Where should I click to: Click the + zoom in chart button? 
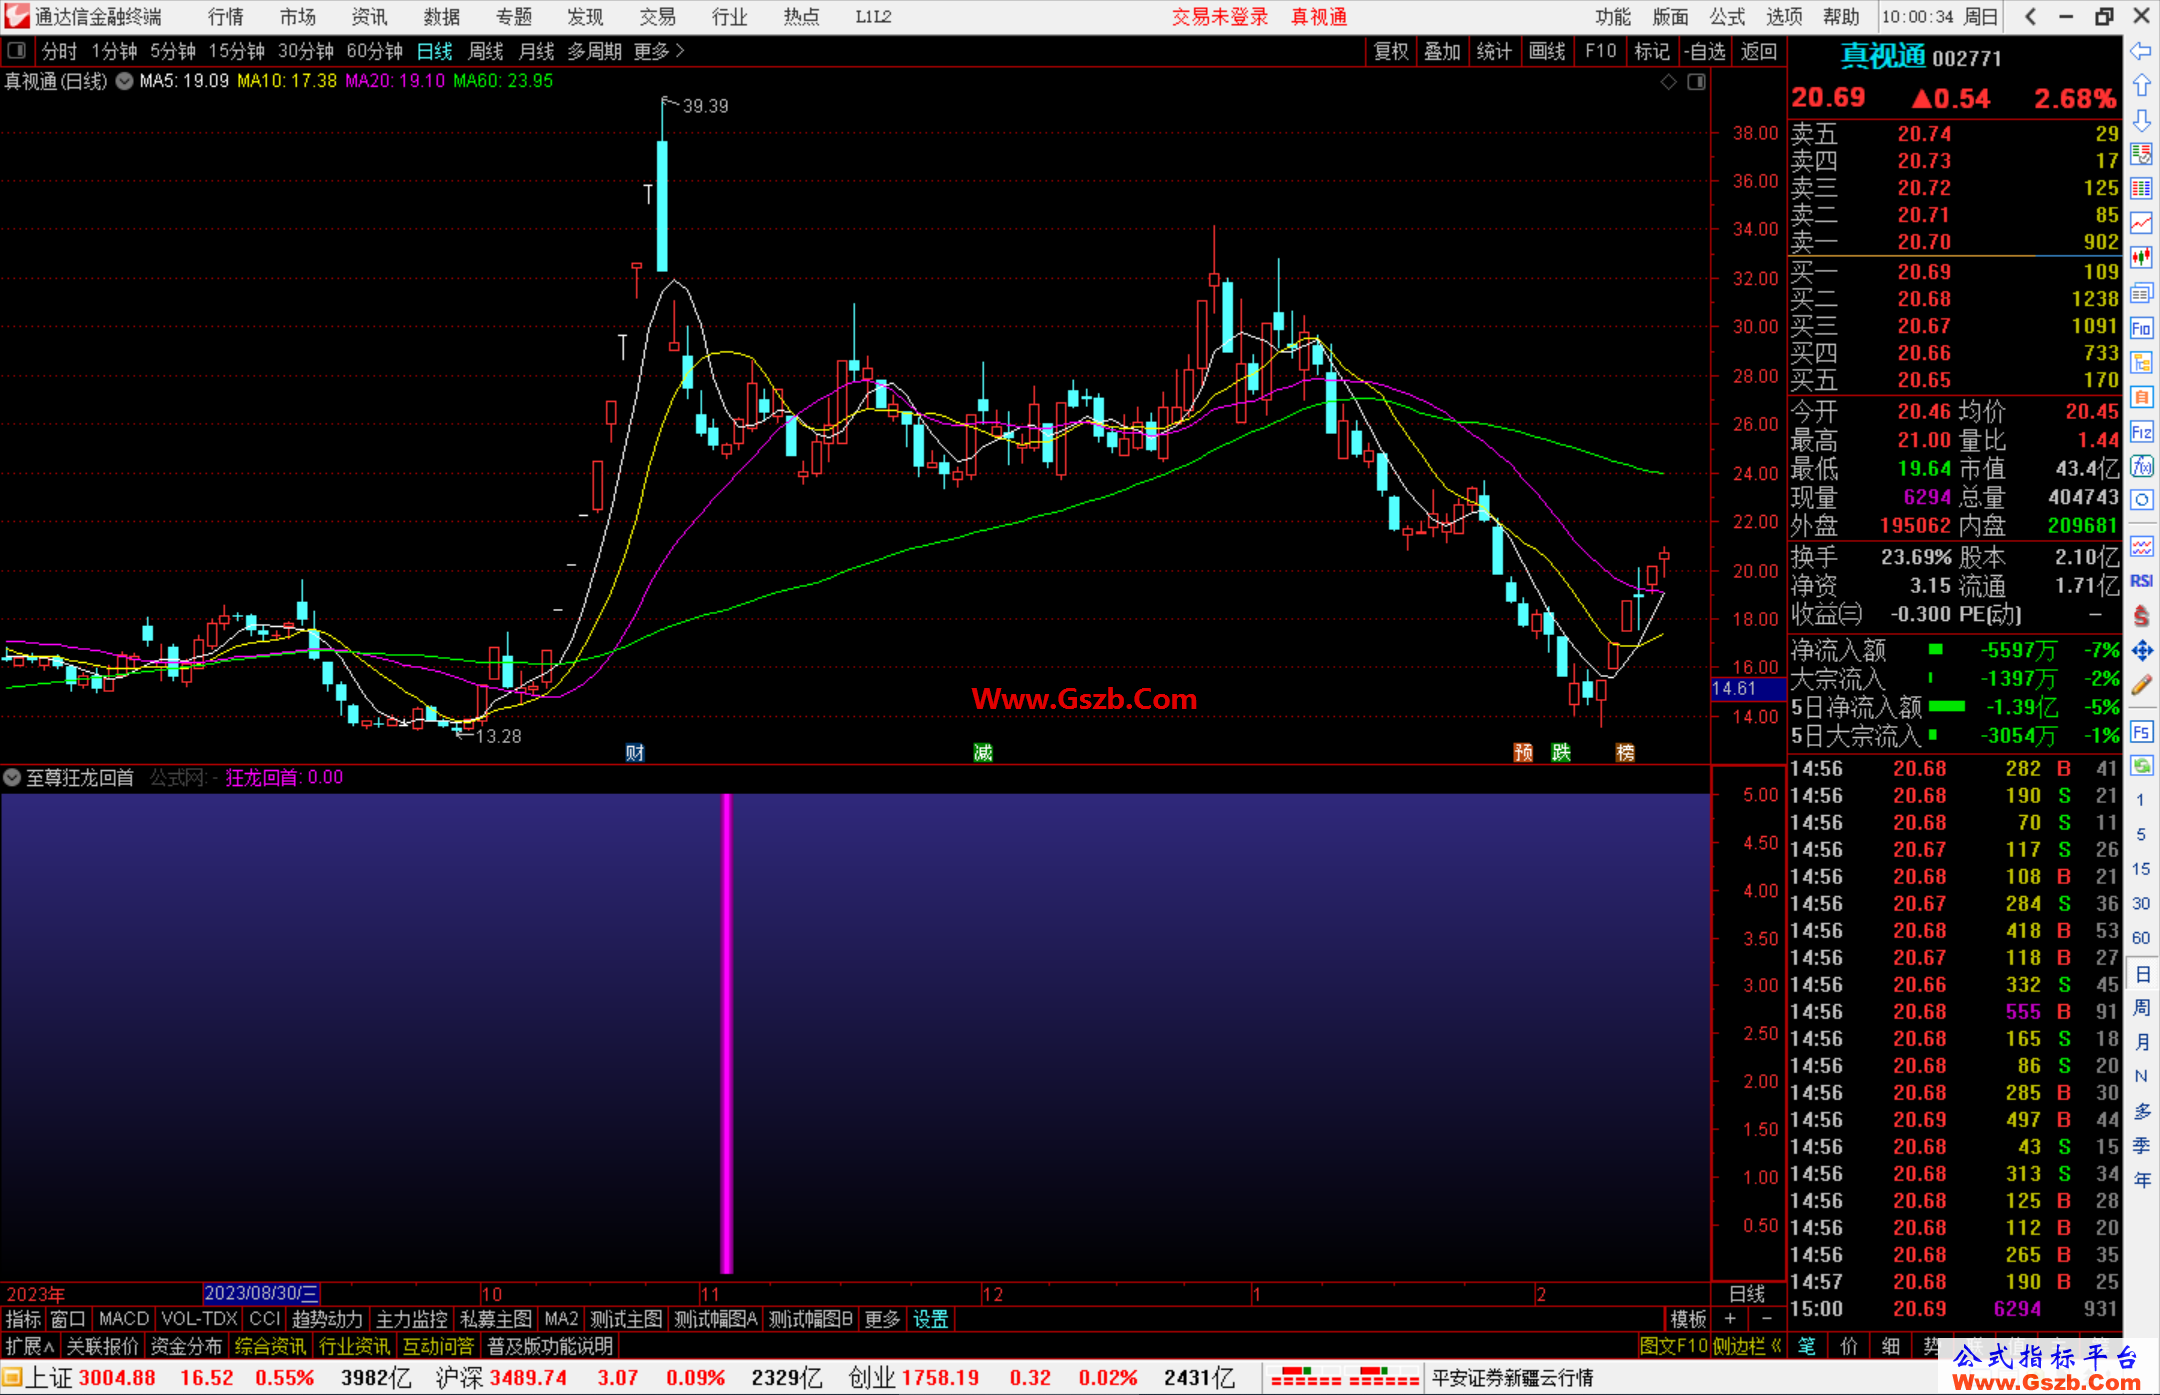click(1731, 1319)
